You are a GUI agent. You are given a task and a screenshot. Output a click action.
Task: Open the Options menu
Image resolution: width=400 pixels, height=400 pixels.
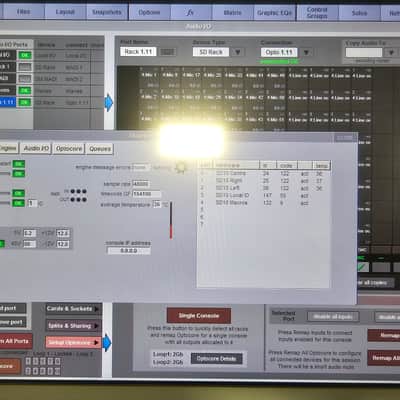[x=149, y=13]
